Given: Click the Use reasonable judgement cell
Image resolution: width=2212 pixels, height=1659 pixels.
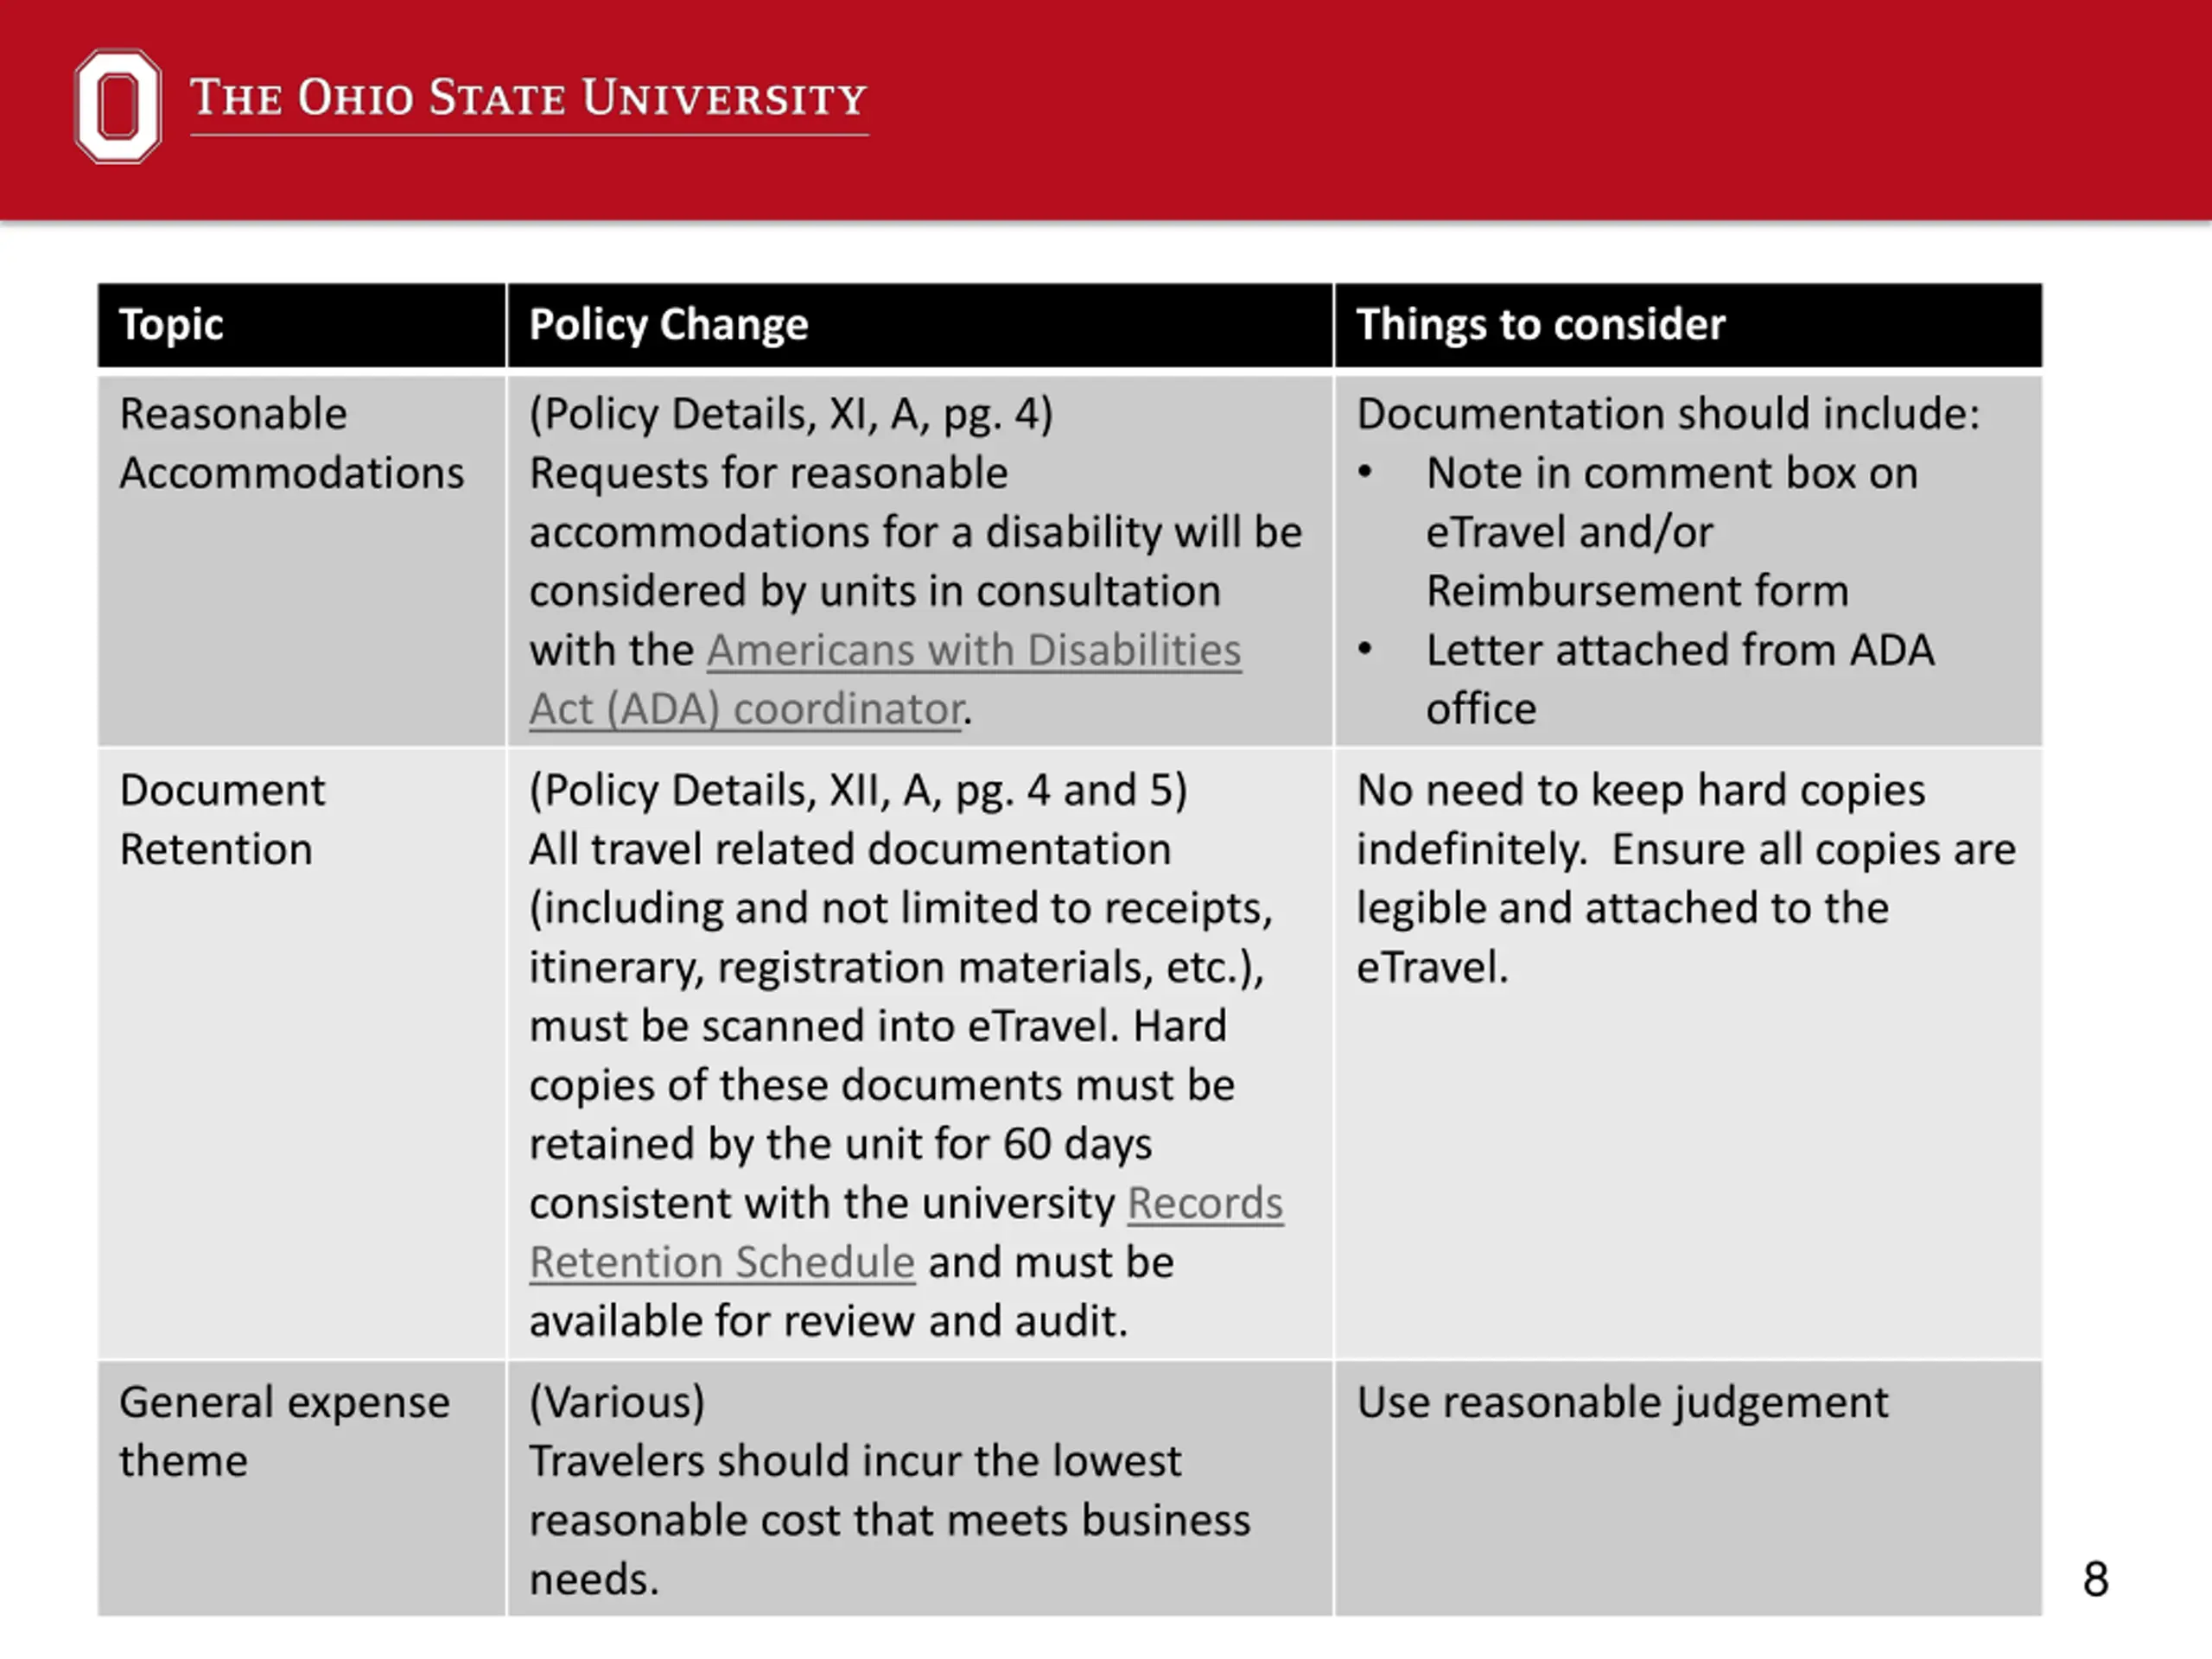Looking at the screenshot, I should pyautogui.click(x=1688, y=1488).
